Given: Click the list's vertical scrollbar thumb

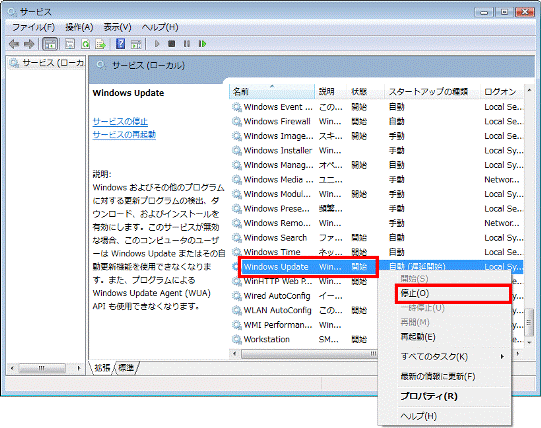Looking at the screenshot, I should click(529, 322).
